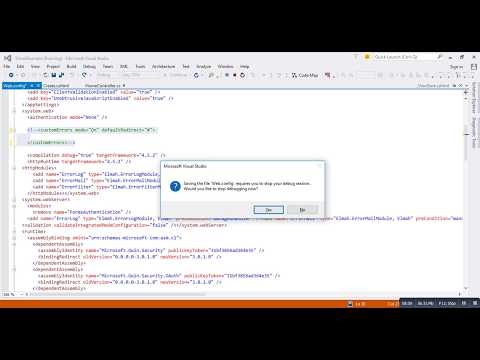Open Code Map from the toolbar
The image size is (480, 360).
(305, 75)
